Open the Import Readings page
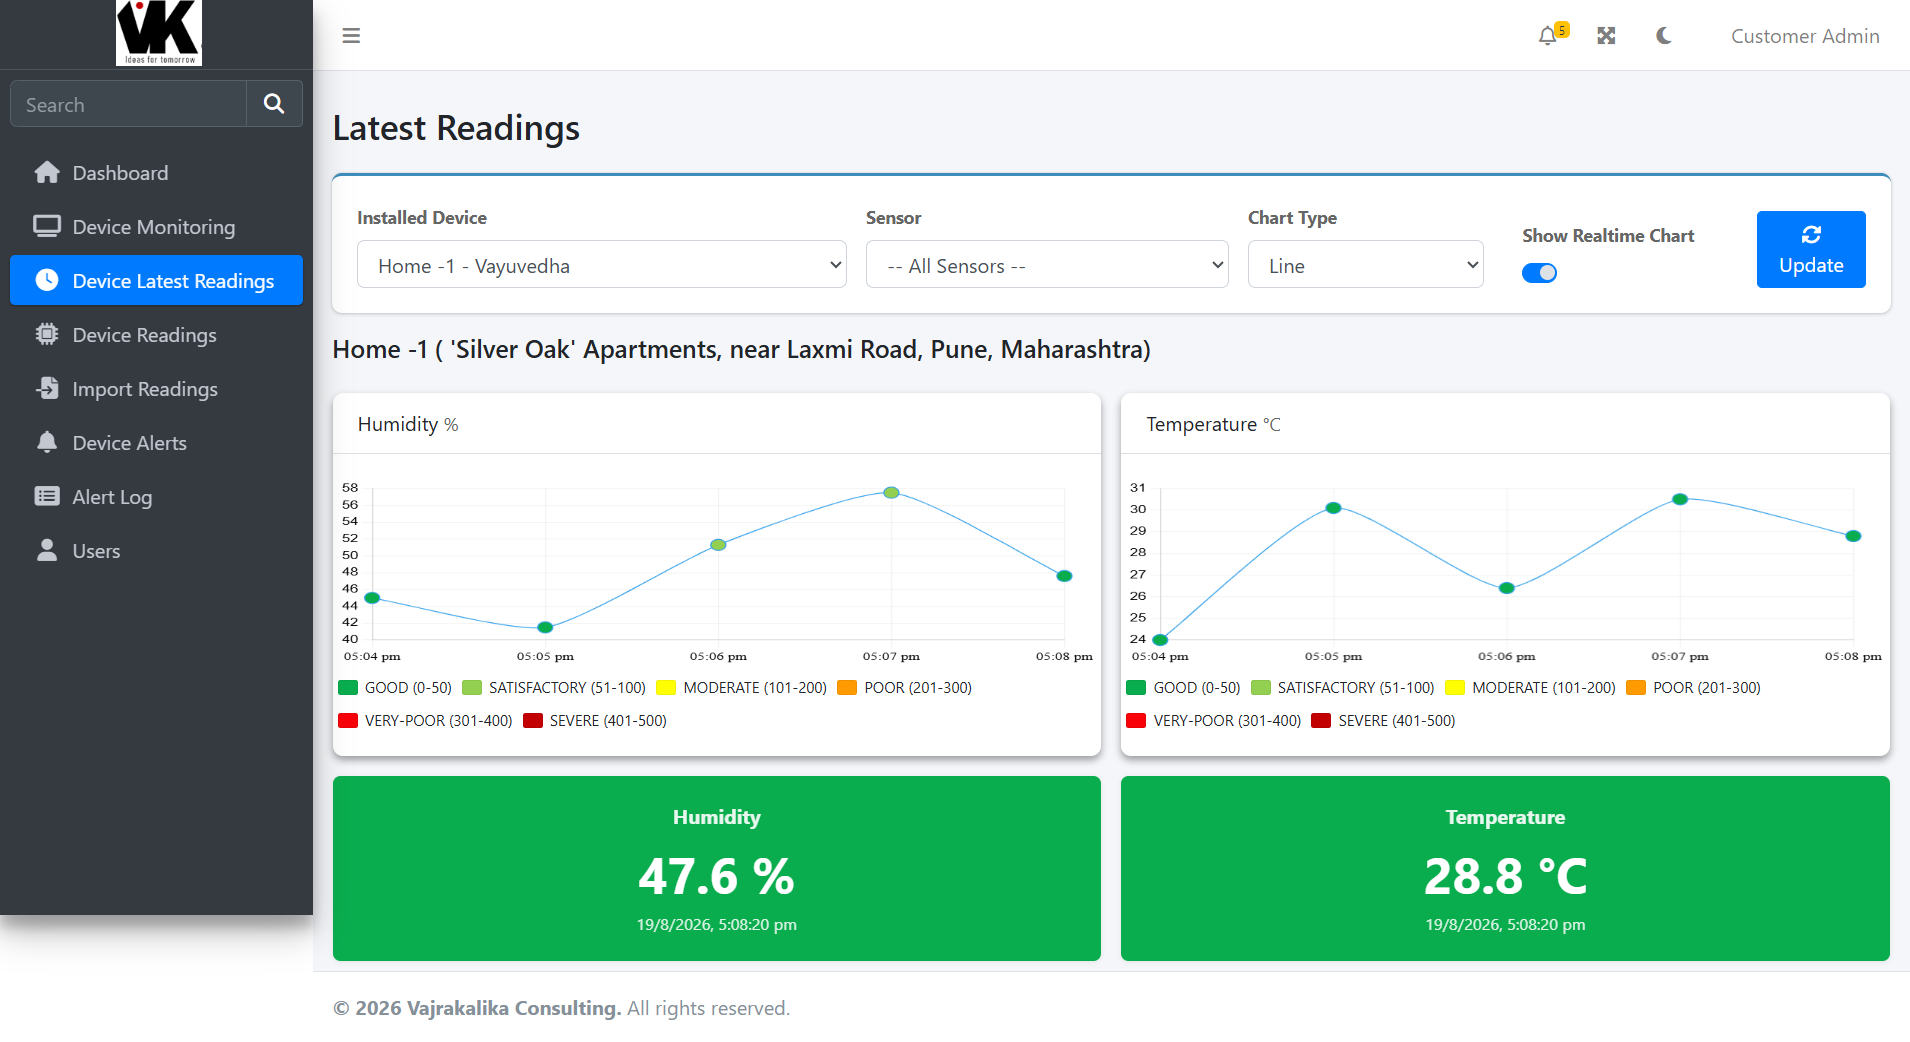Image resolution: width=1910 pixels, height=1042 pixels. [x=156, y=389]
